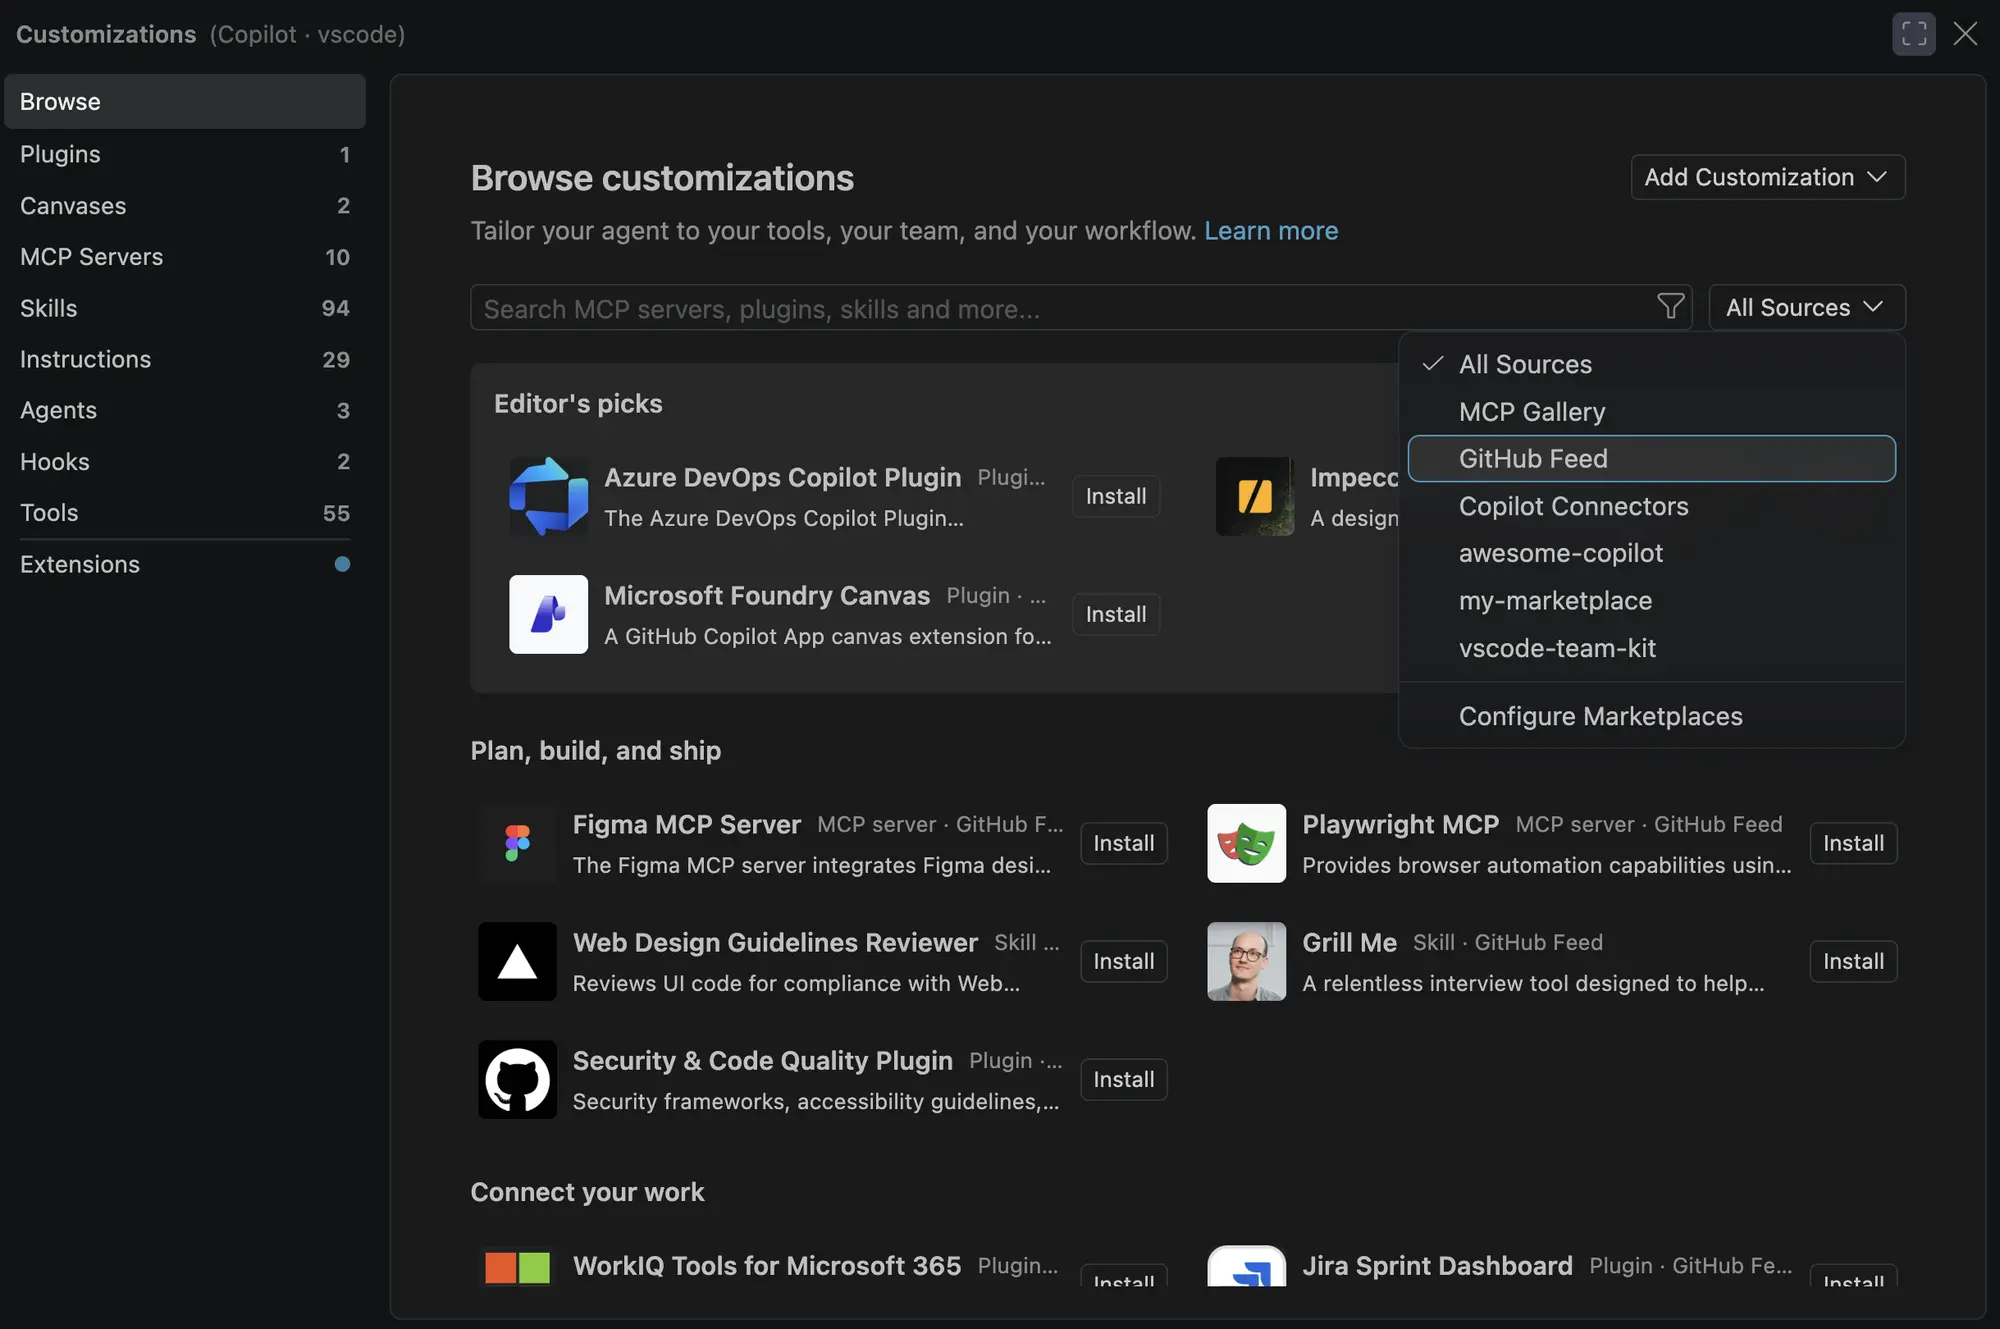The width and height of the screenshot is (2000, 1329).
Task: Open Skills section
Action: [x=185, y=308]
